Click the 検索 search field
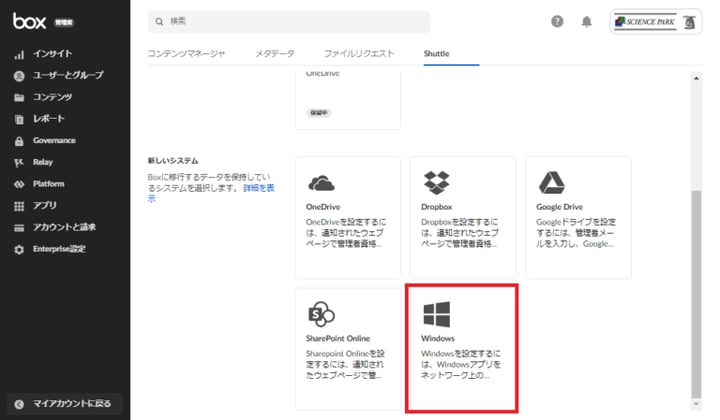Screen dimensions: 720x420 [x=289, y=21]
